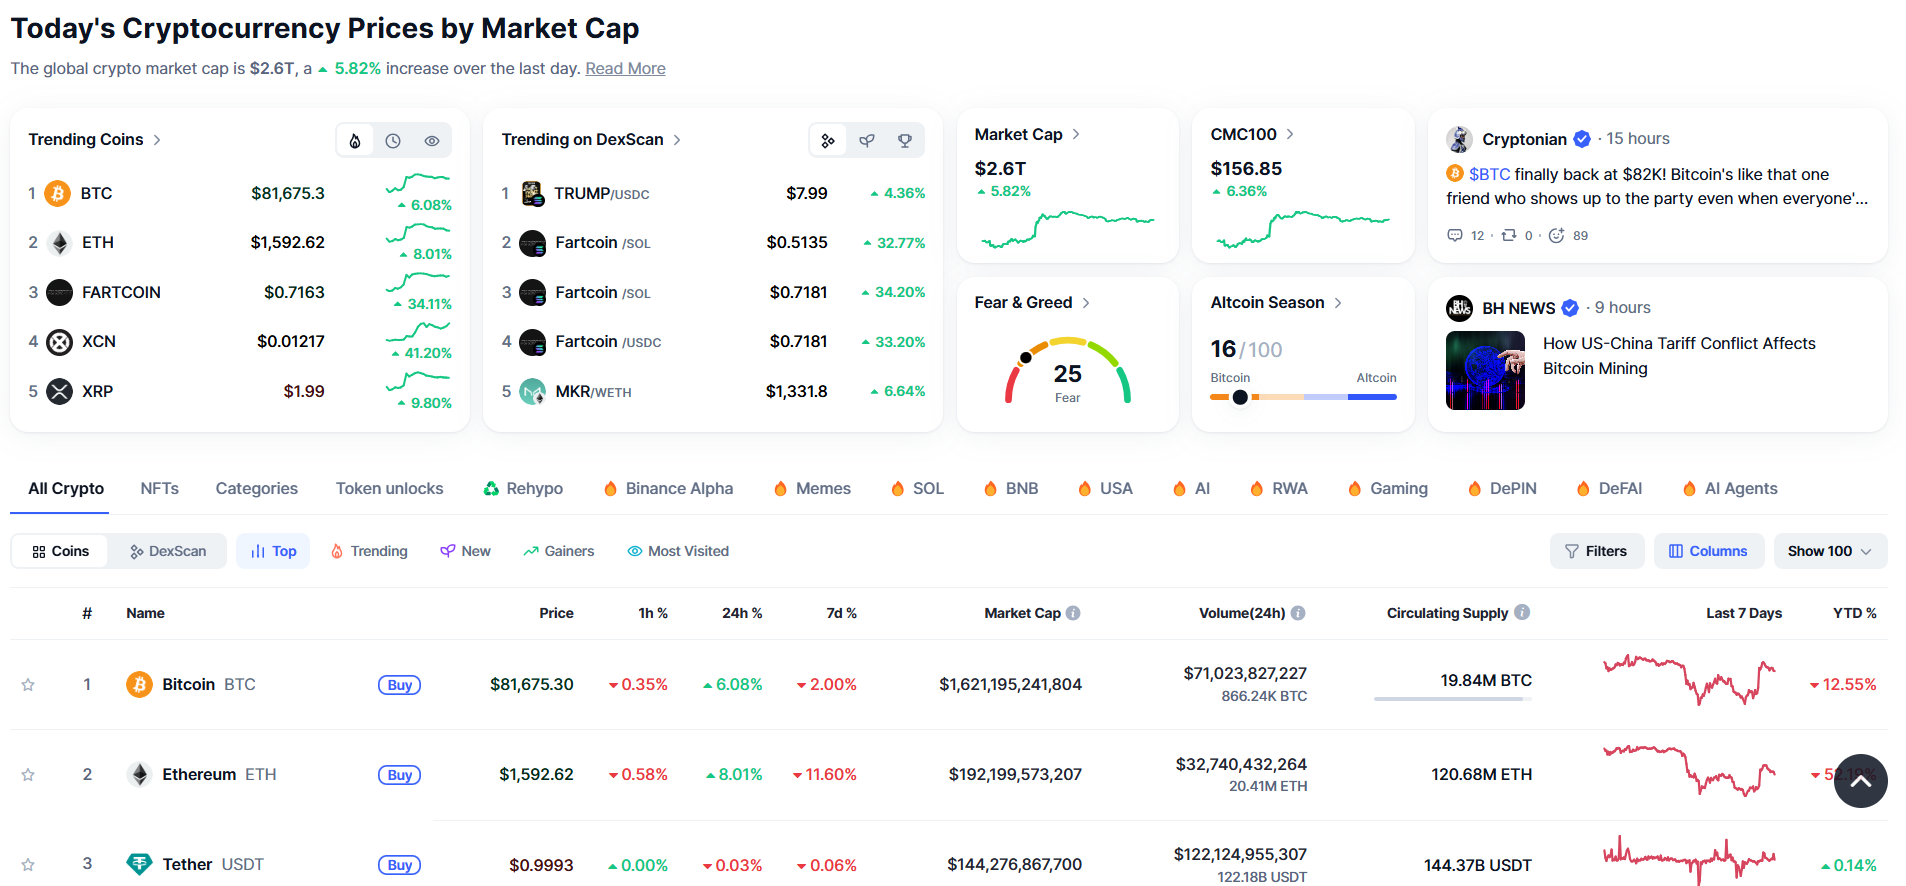Switch Trending Coins to recently added clock icon
Image resolution: width=1906 pixels, height=886 pixels.
click(393, 141)
